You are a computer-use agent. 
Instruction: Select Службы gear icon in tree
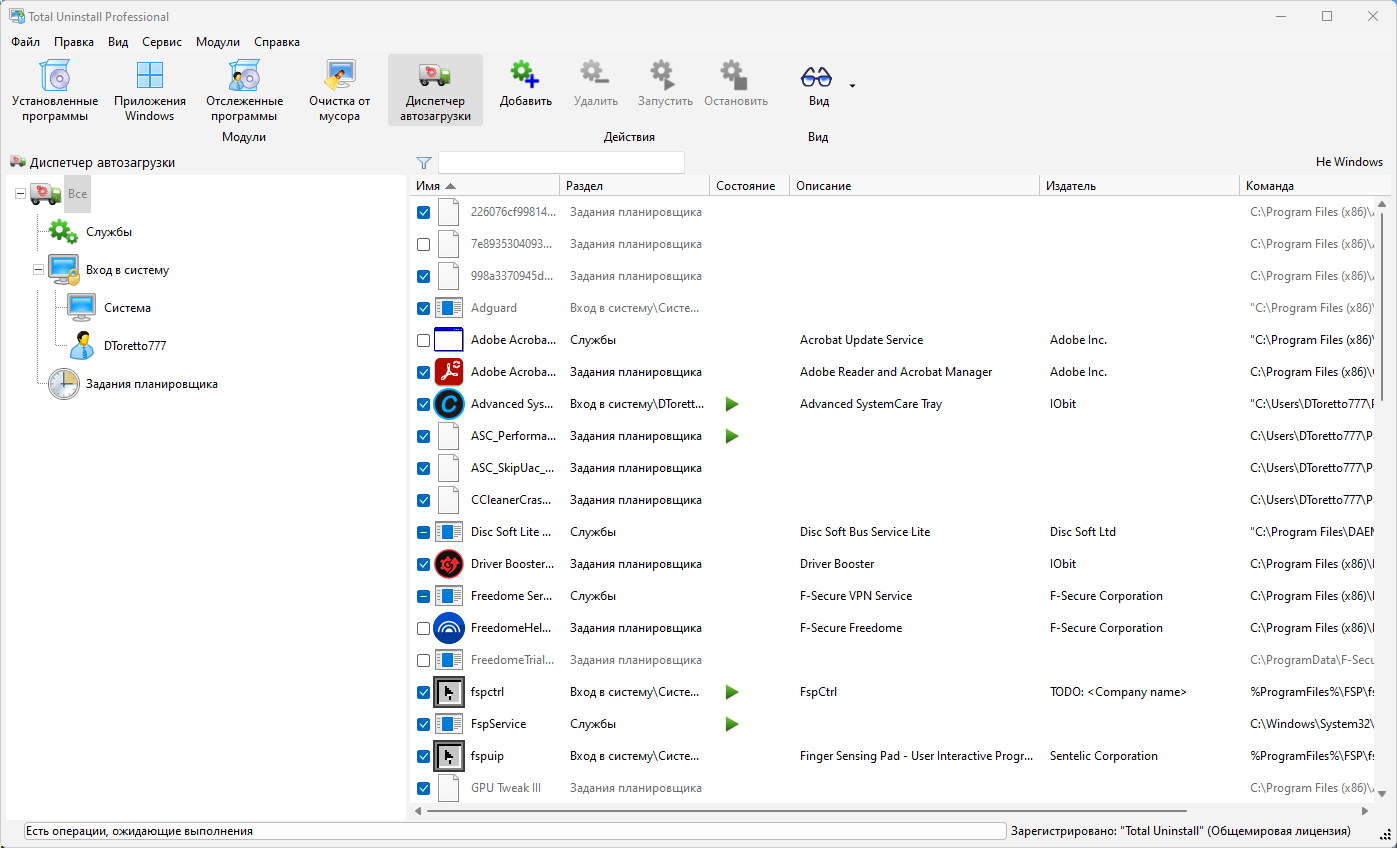[x=63, y=232]
